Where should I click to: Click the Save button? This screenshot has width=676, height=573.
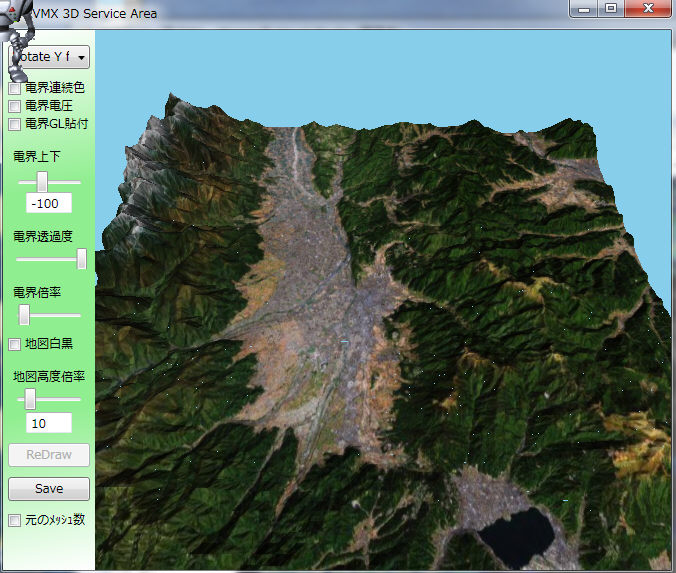[49, 489]
